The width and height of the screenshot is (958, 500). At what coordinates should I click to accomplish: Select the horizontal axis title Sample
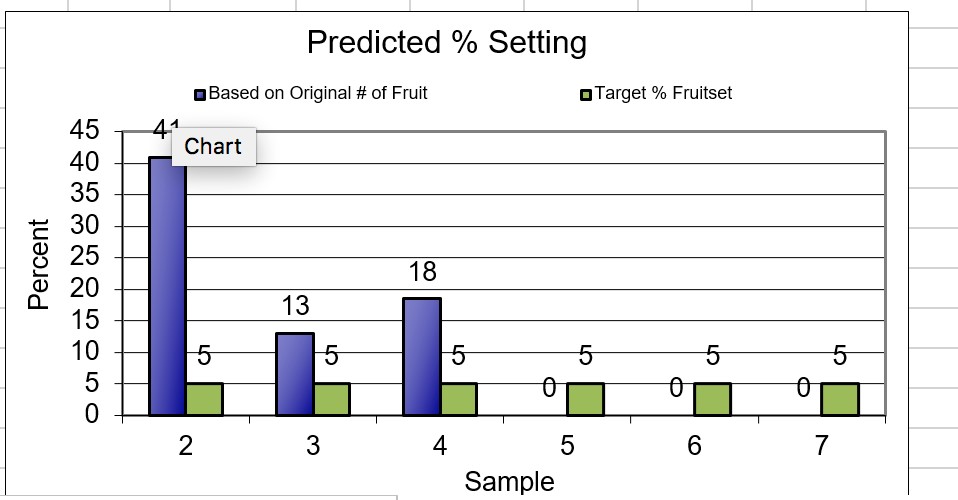coord(509,481)
